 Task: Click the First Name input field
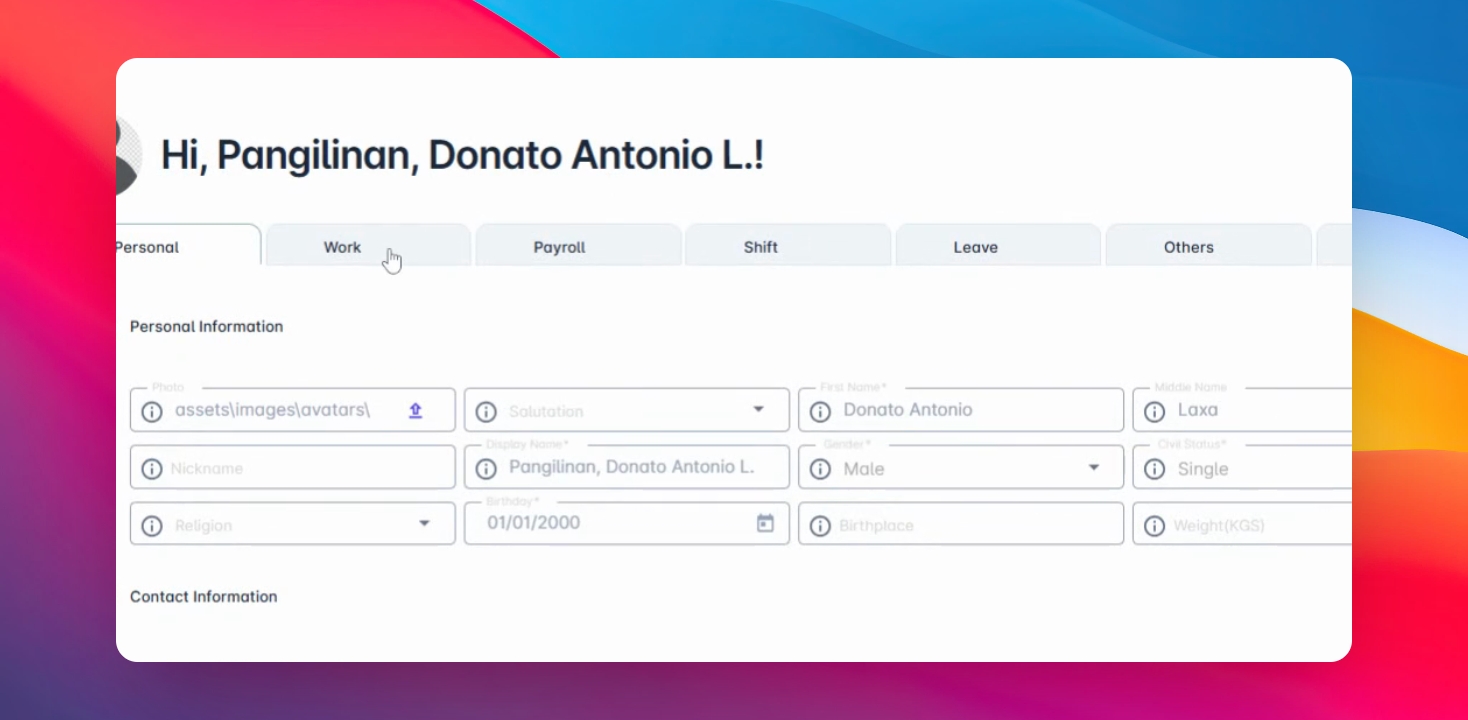tap(961, 410)
